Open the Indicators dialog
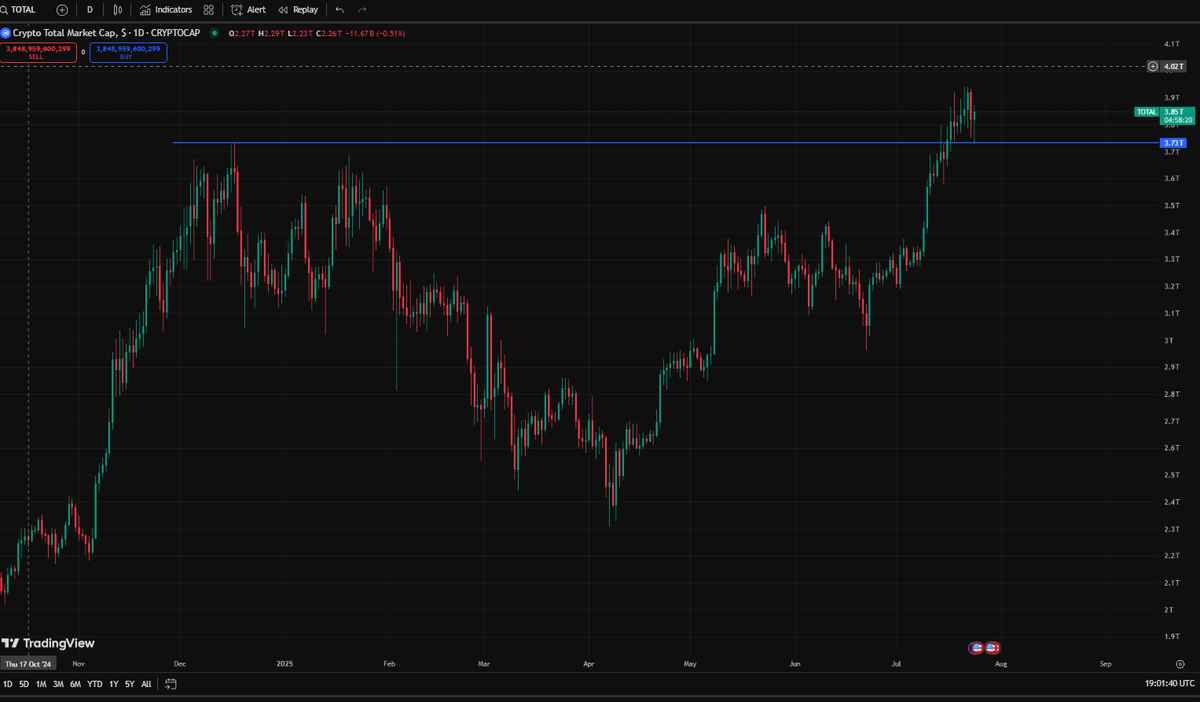 pyautogui.click(x=166, y=9)
